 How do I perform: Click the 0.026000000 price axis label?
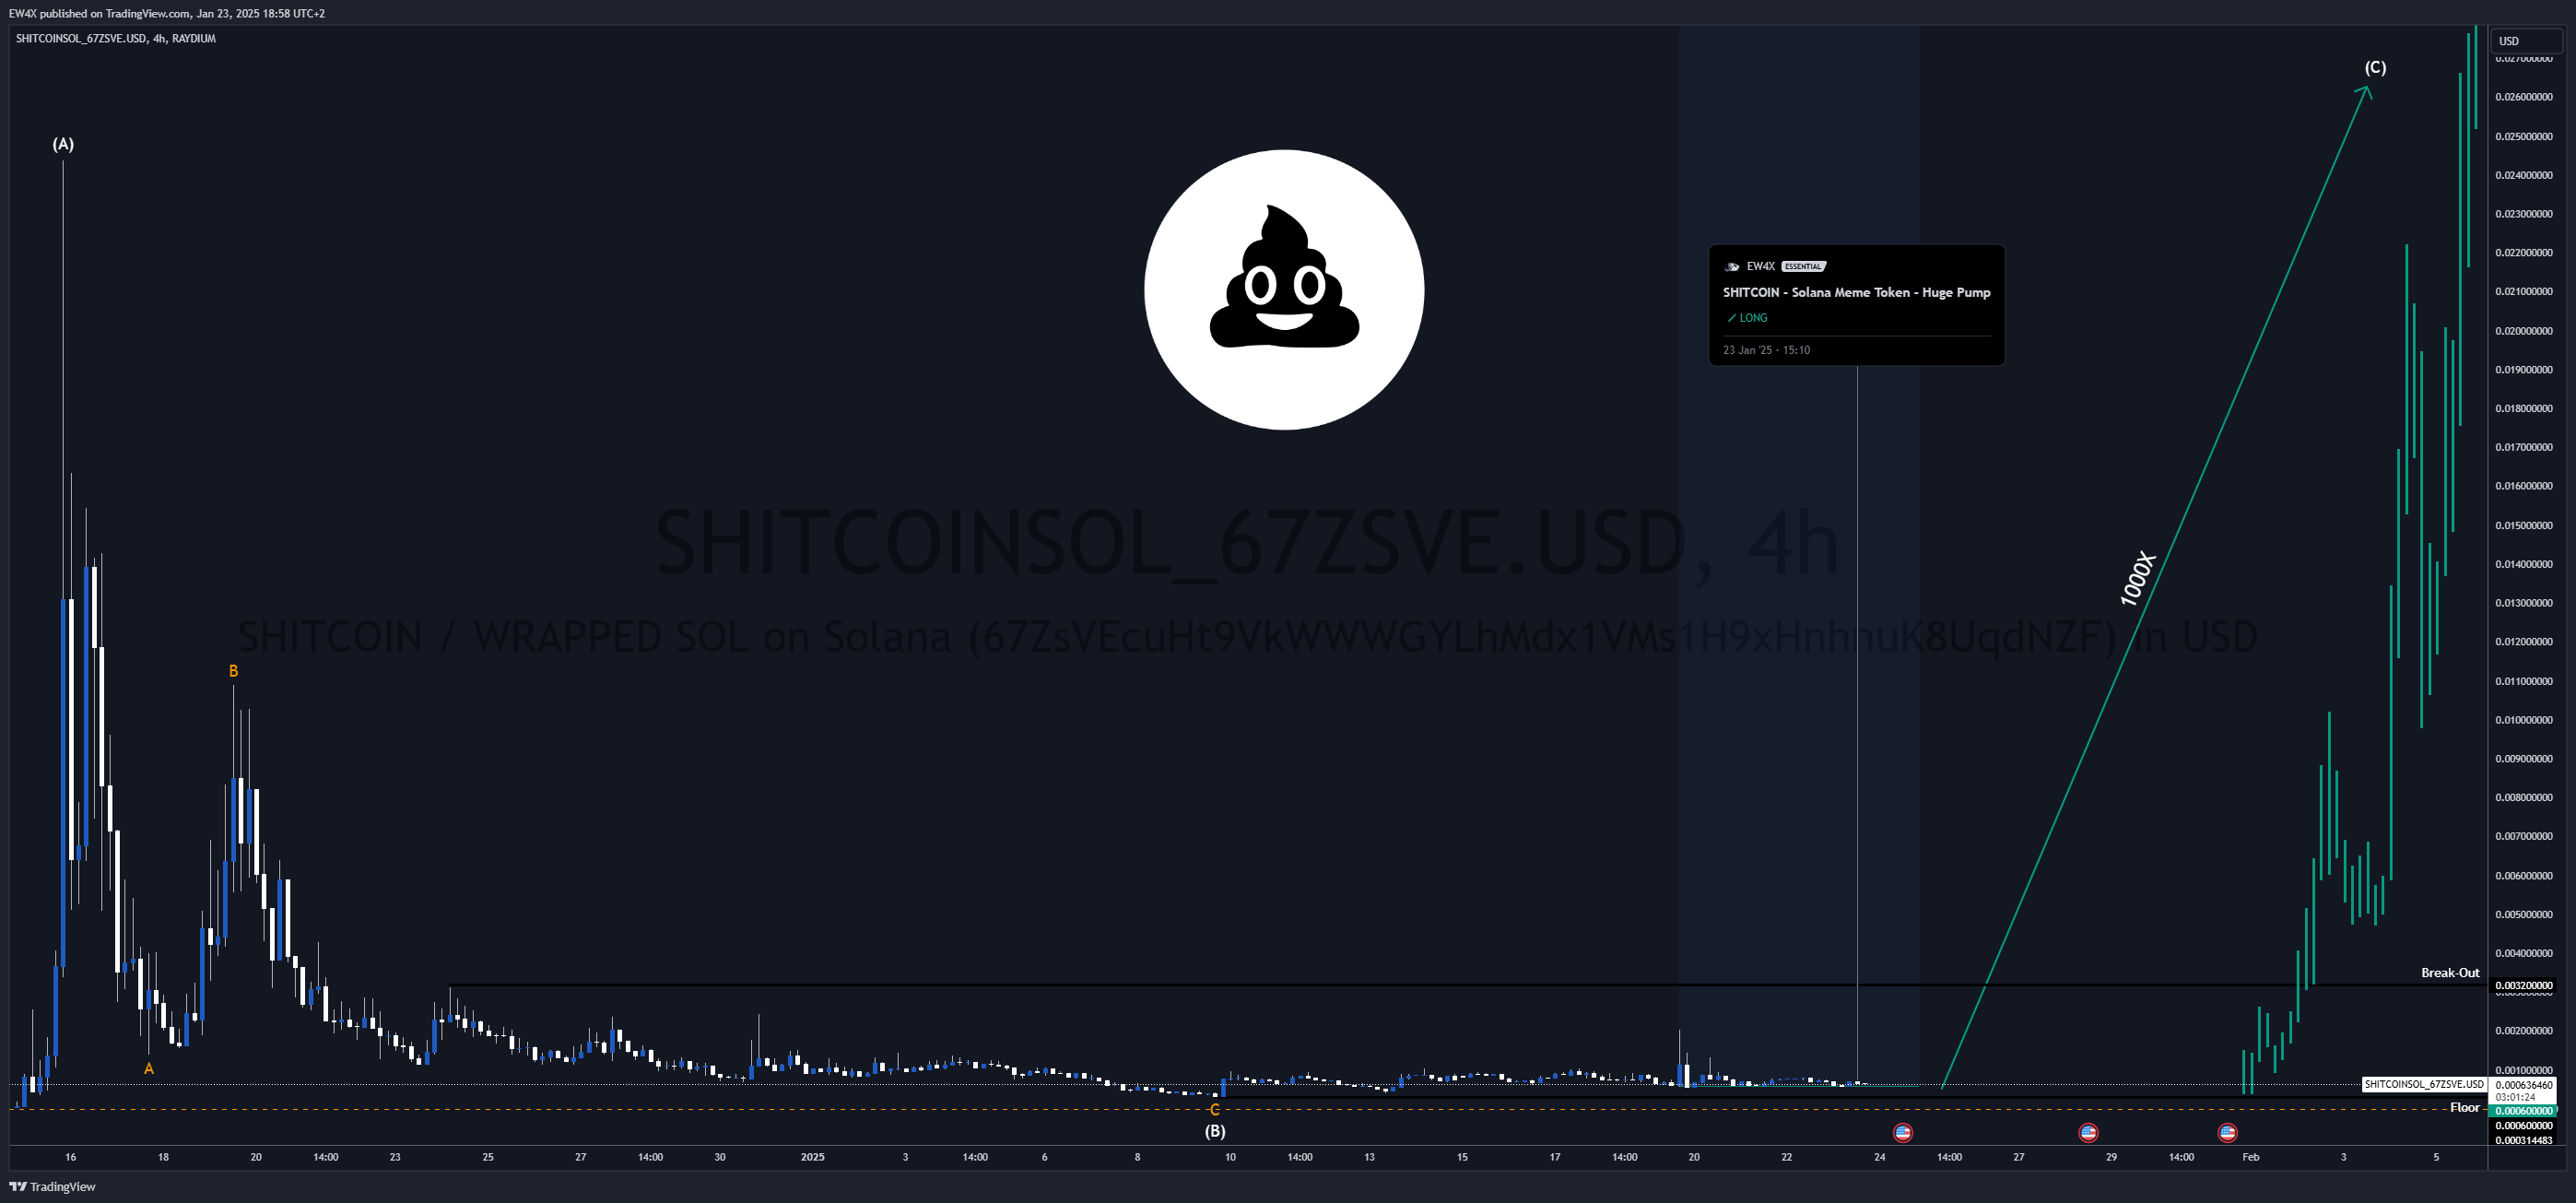coord(2524,97)
